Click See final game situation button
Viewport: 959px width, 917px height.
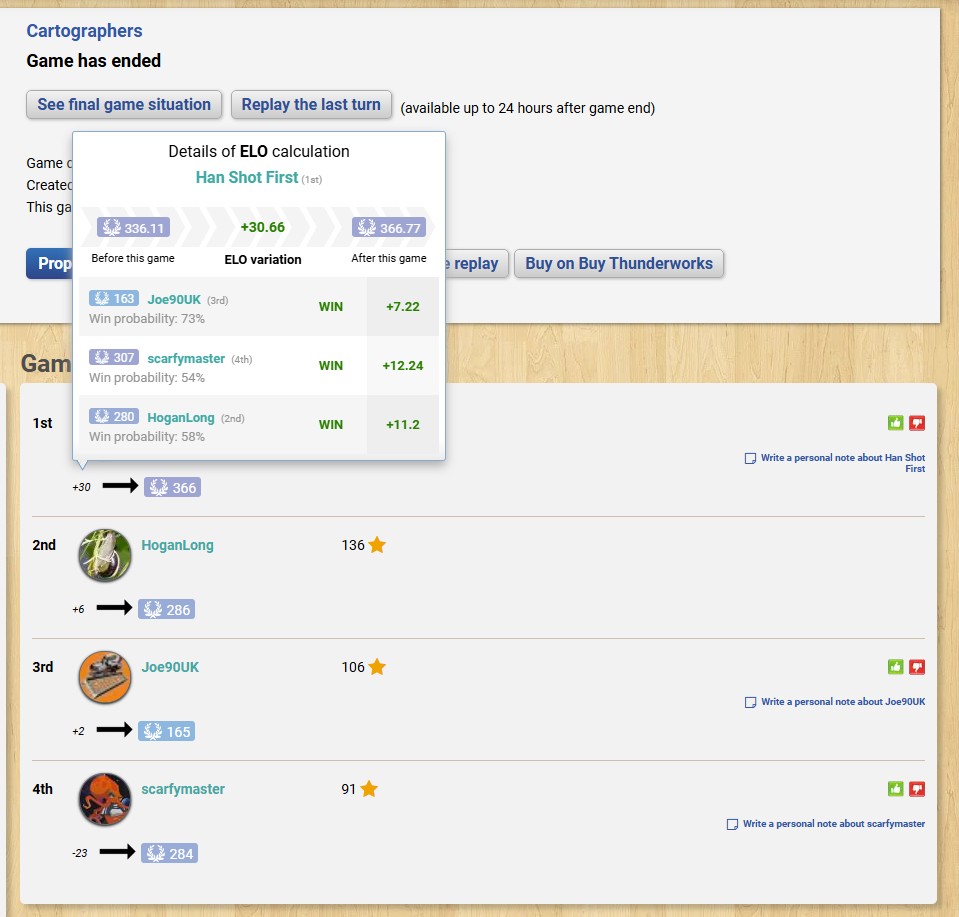tap(124, 105)
